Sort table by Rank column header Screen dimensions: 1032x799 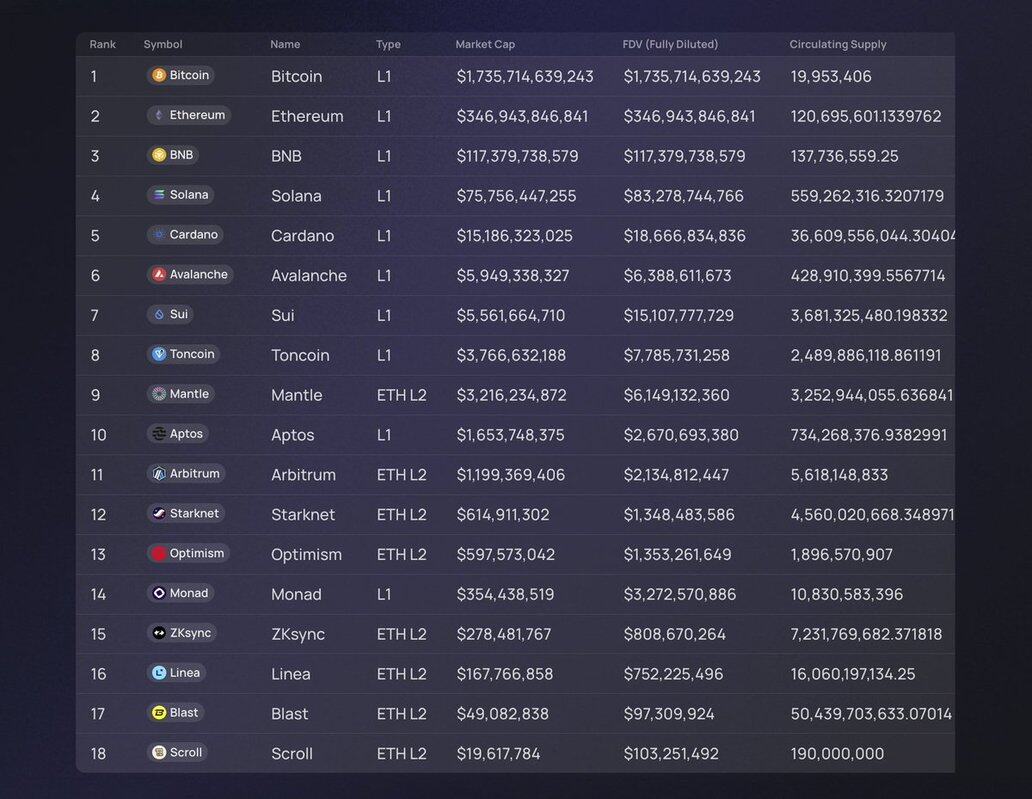pos(103,44)
